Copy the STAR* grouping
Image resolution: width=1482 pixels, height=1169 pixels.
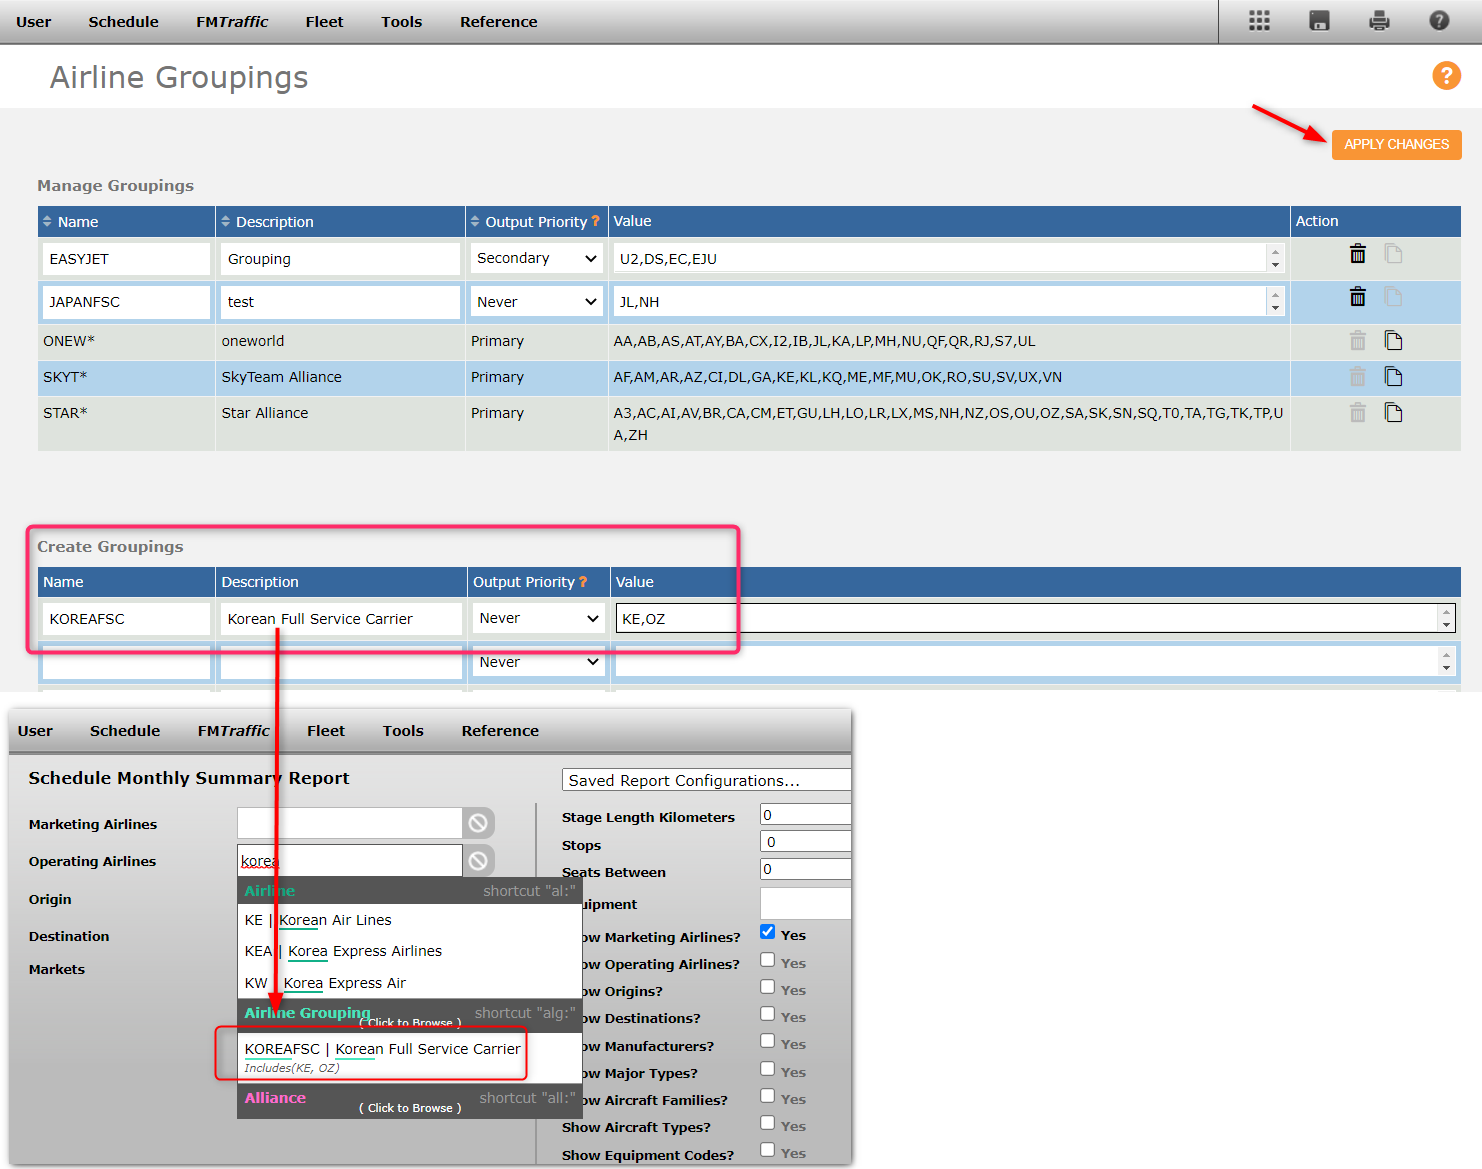[x=1393, y=413]
